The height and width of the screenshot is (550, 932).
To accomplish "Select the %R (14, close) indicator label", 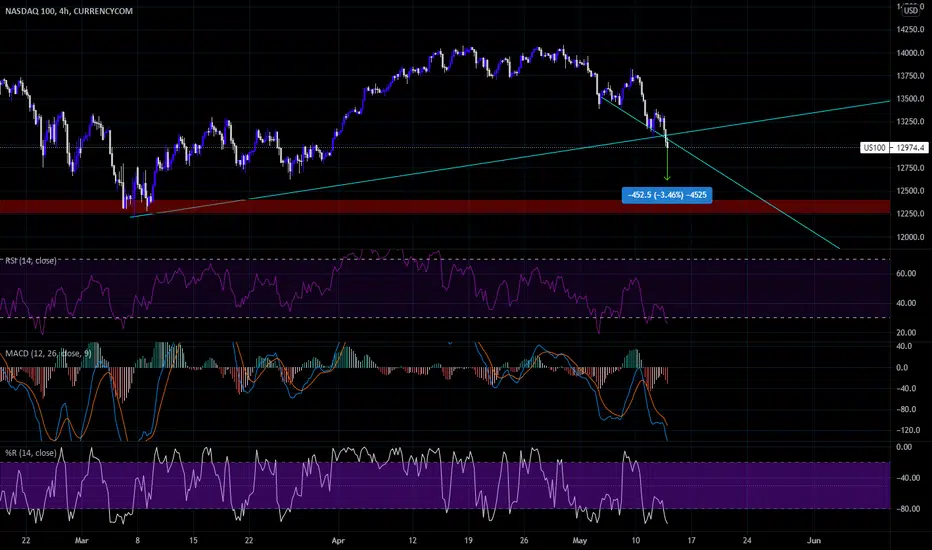I will [x=30, y=452].
